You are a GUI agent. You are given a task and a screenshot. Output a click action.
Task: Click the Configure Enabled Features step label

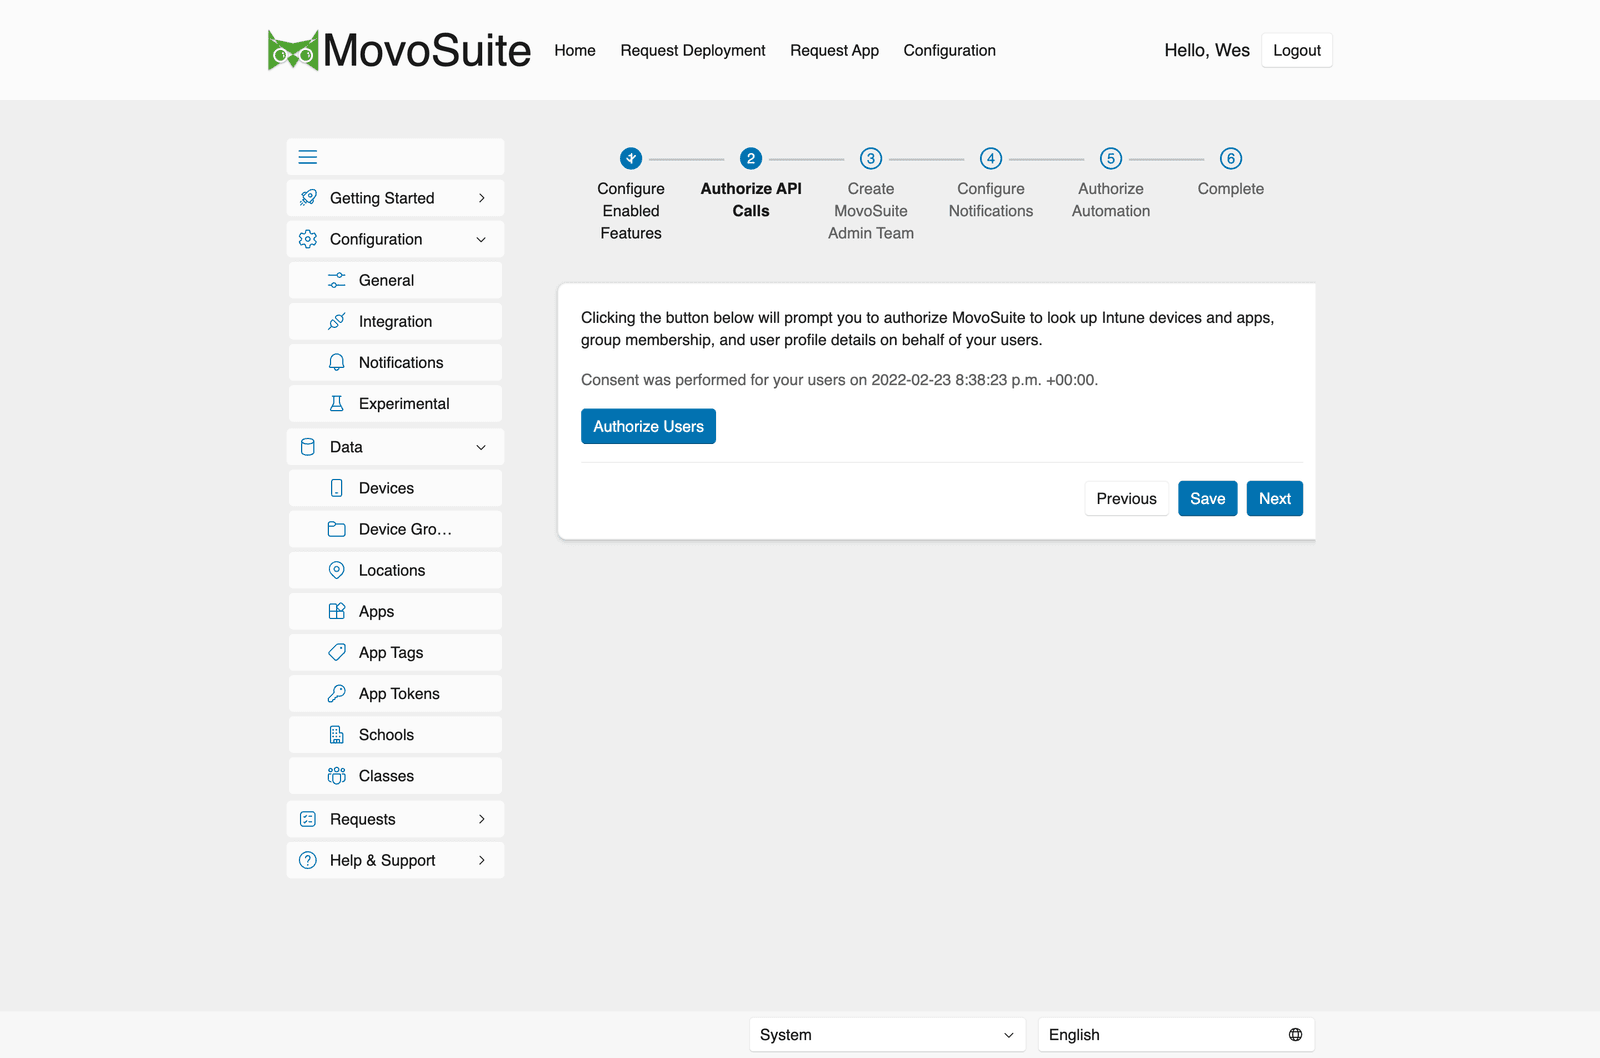pyautogui.click(x=631, y=211)
